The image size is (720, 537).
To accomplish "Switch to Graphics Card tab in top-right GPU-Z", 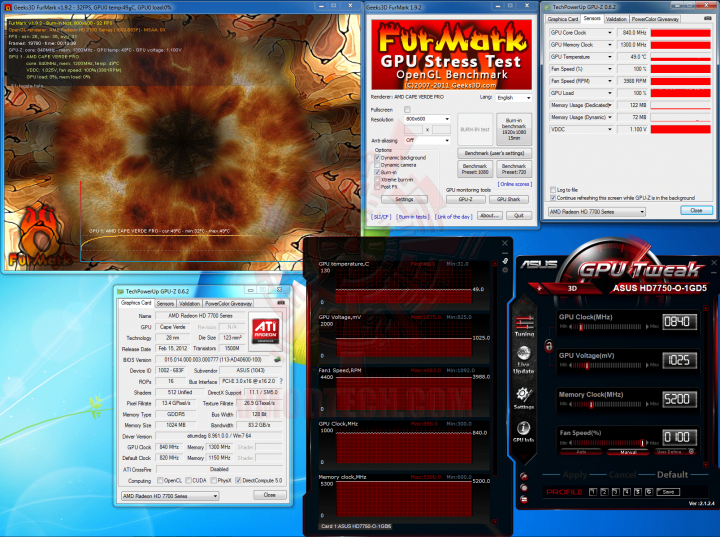I will 563,19.
